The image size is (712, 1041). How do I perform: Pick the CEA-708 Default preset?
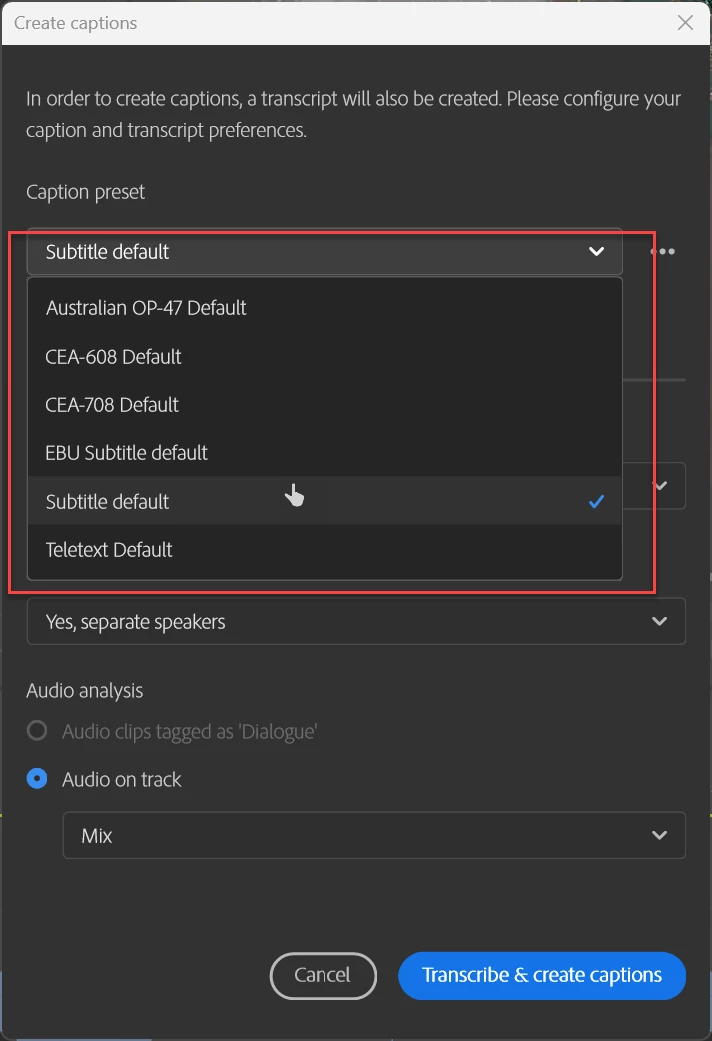pyautogui.click(x=112, y=404)
